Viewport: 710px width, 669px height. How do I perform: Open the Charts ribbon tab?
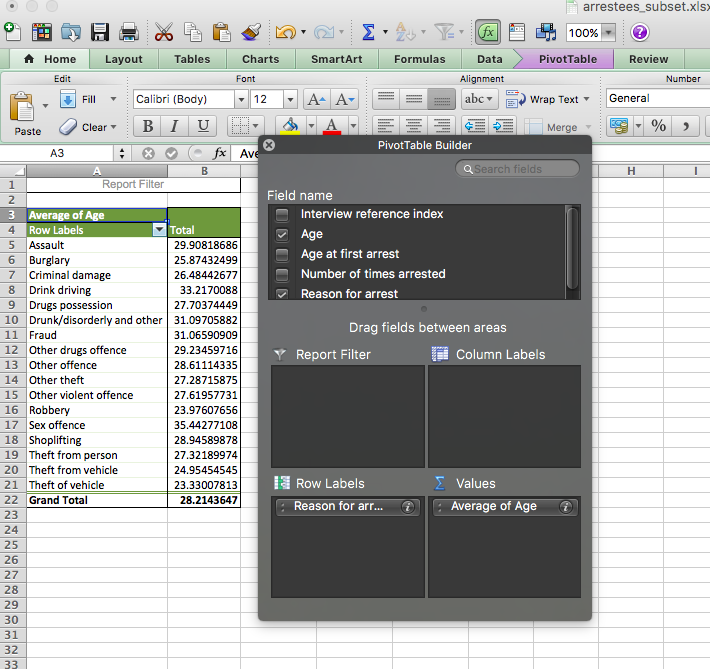(260, 59)
